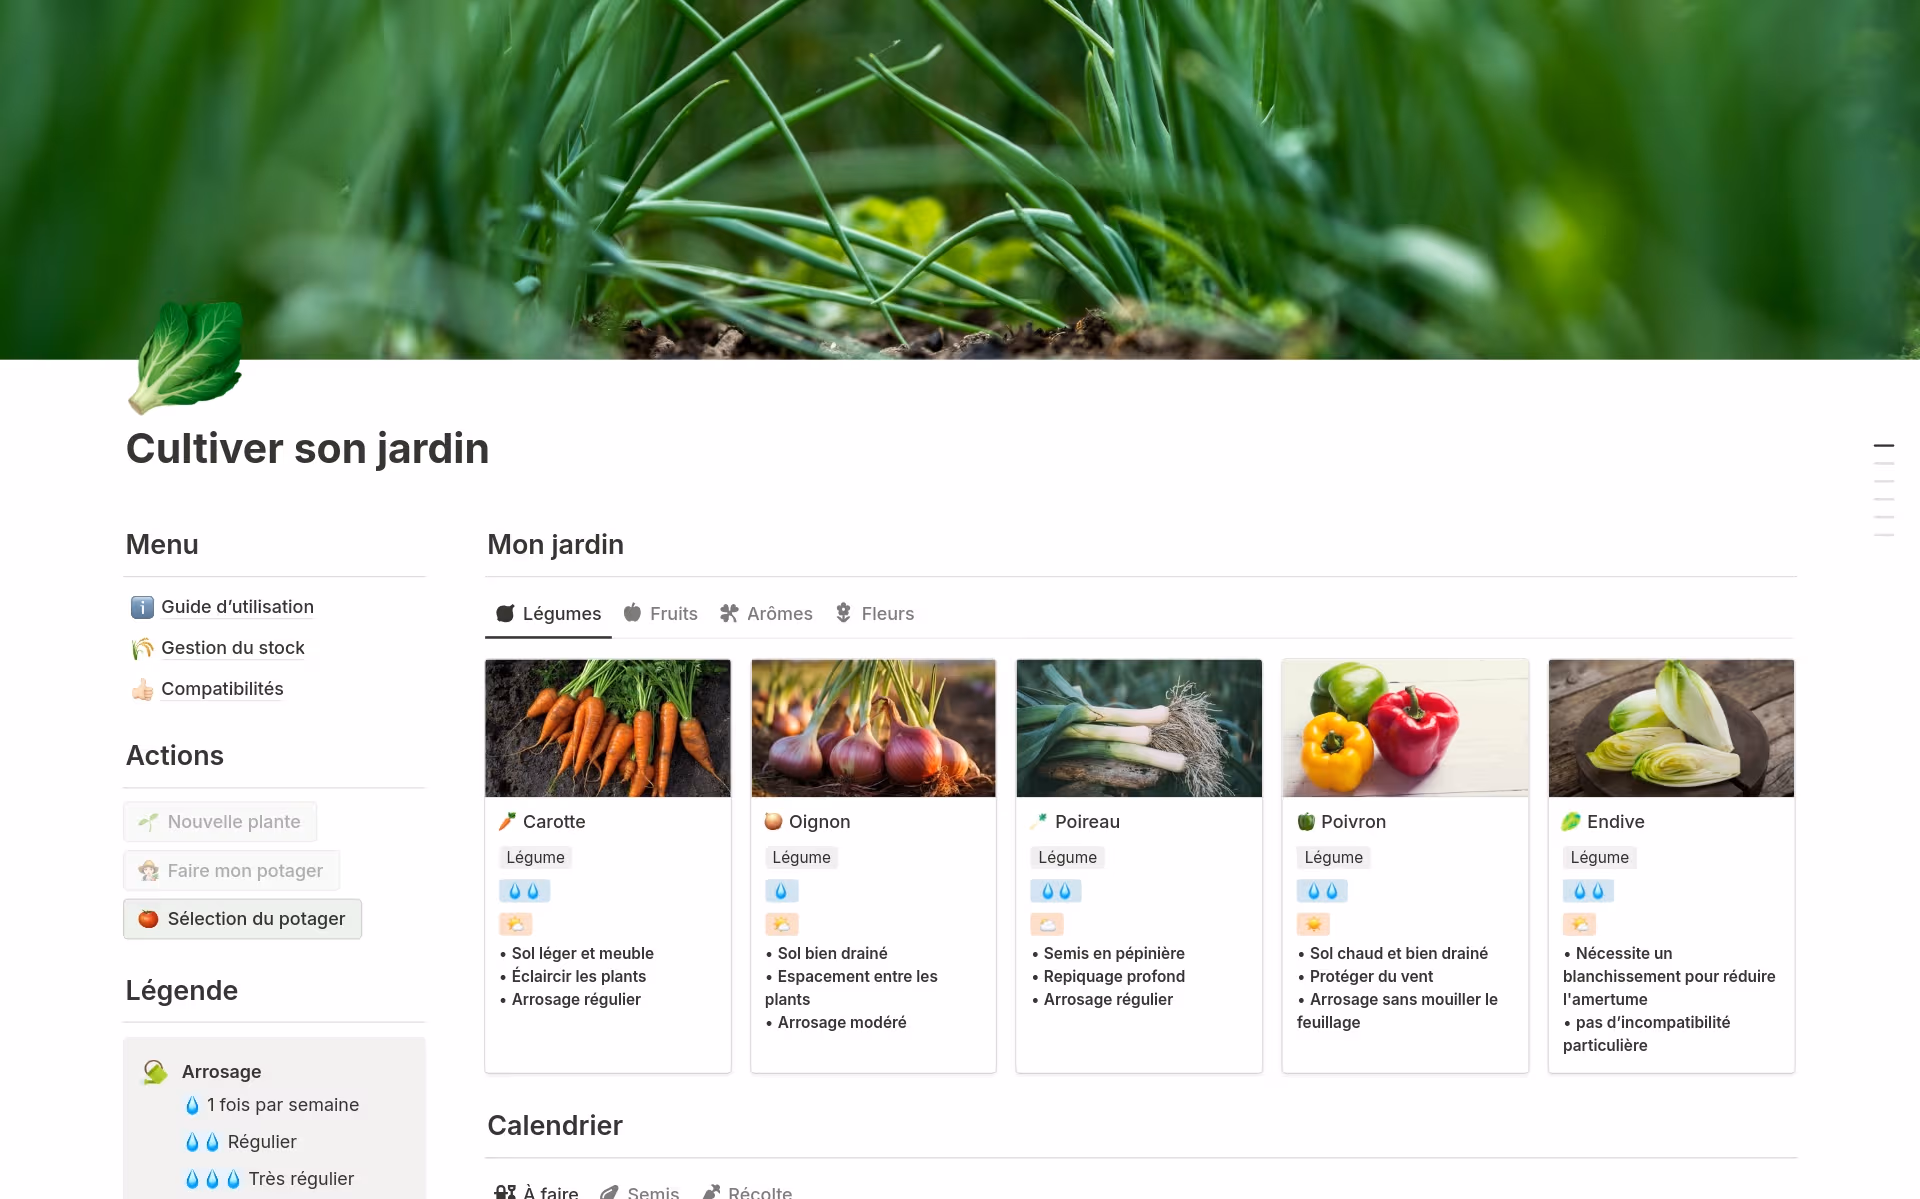
Task: Click the leafy icon next to Endive
Action: click(x=1571, y=822)
